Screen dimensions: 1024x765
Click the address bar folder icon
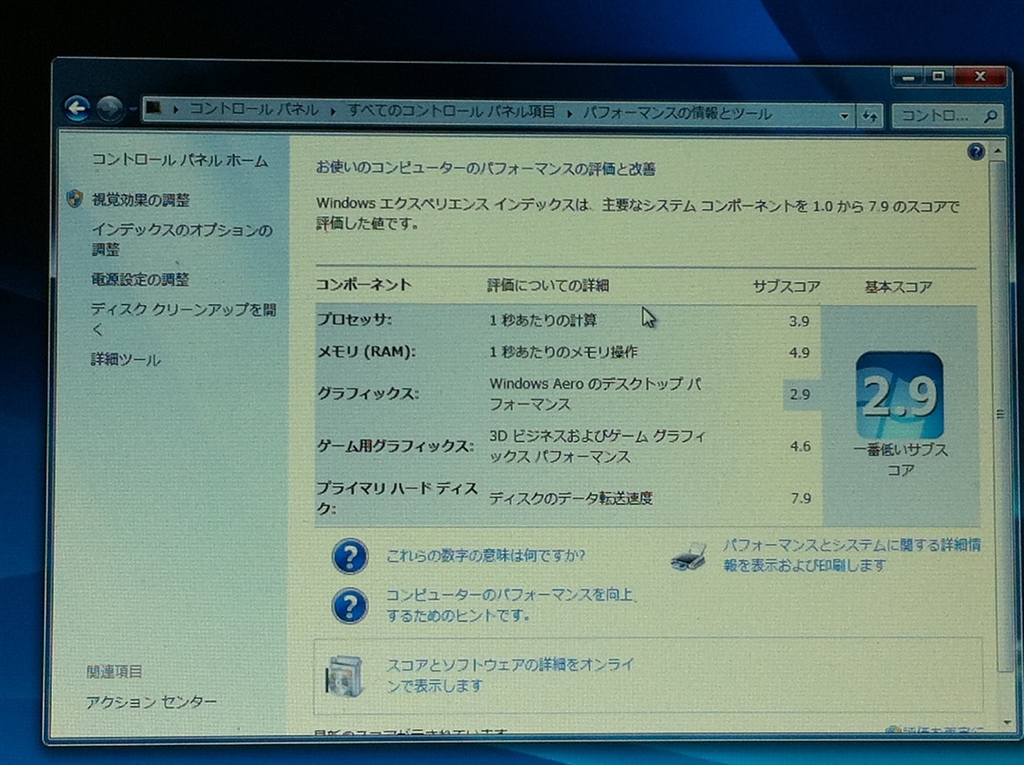tap(154, 108)
